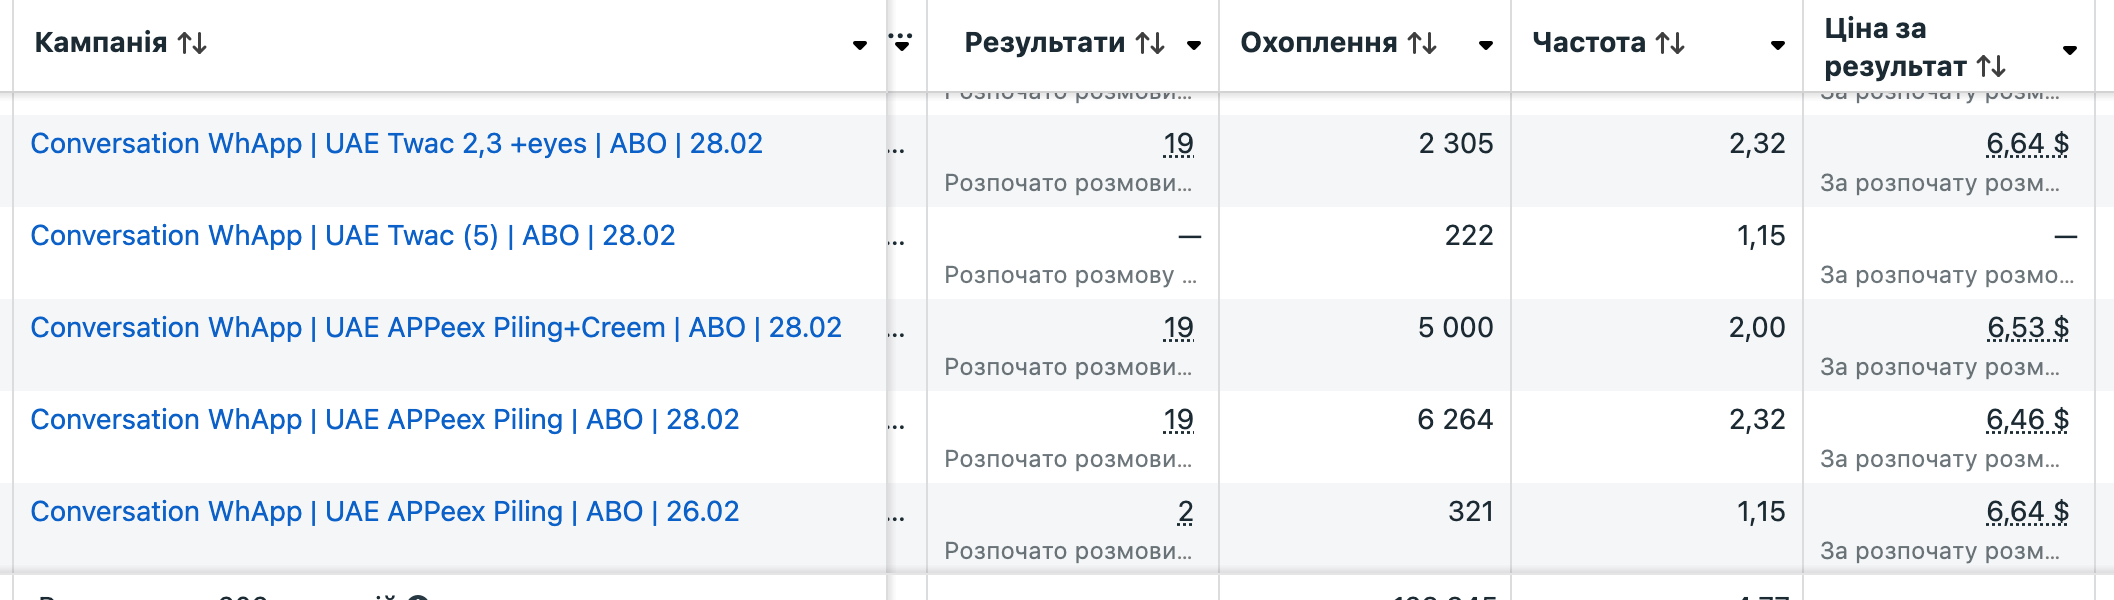Click the underlined 19 results for Twac campaign

[x=1180, y=143]
